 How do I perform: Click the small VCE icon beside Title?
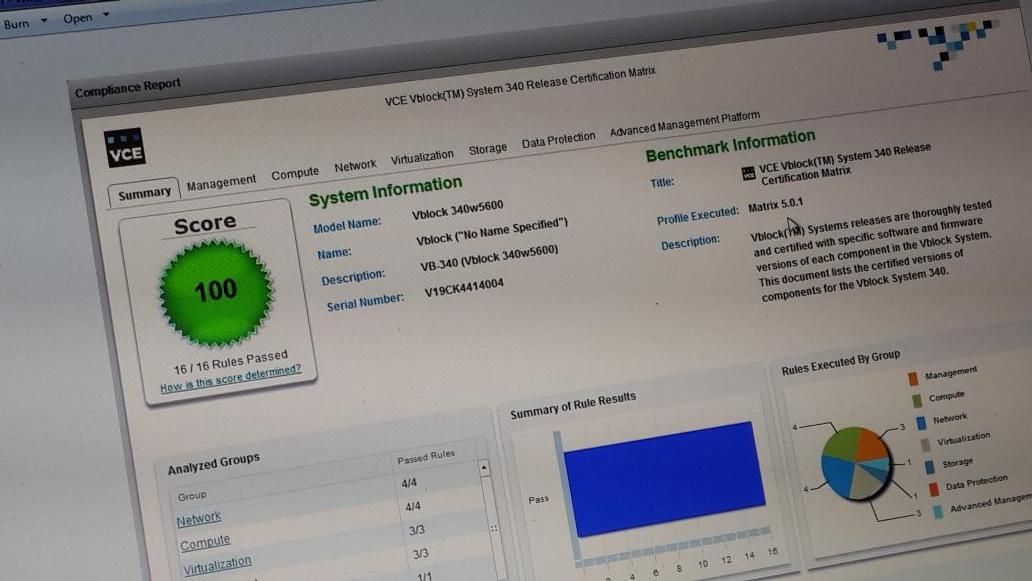point(748,174)
